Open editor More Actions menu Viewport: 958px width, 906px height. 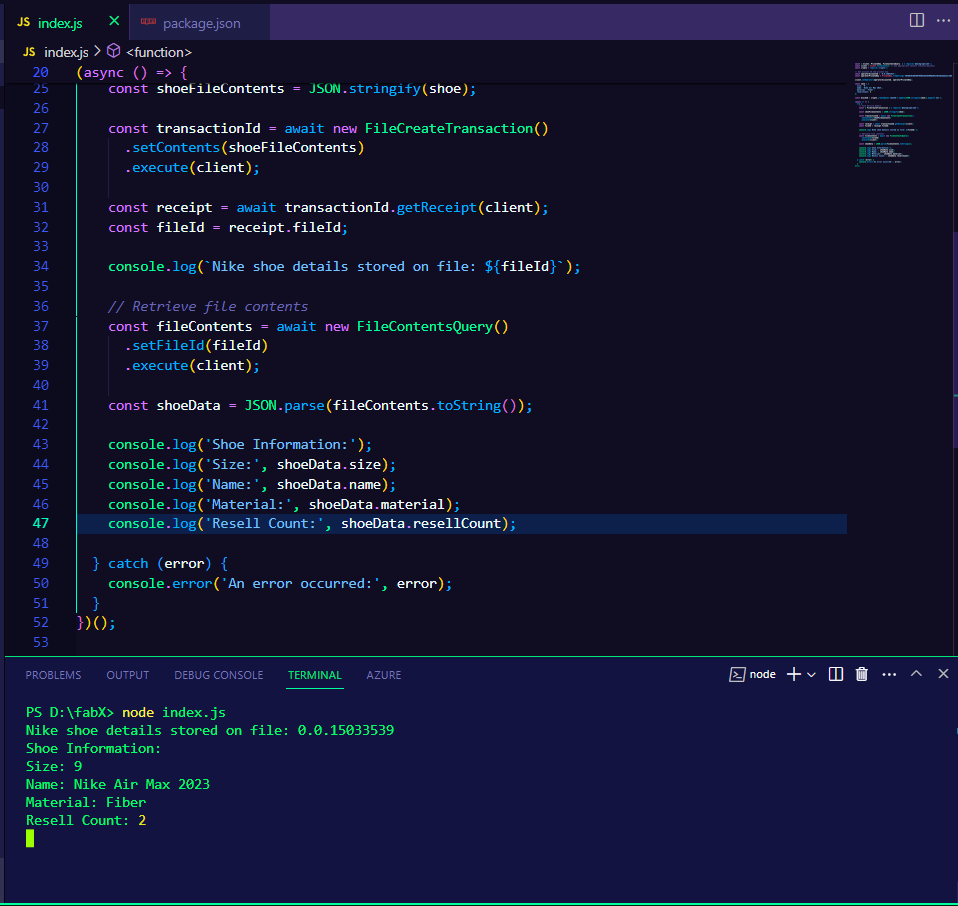click(943, 20)
